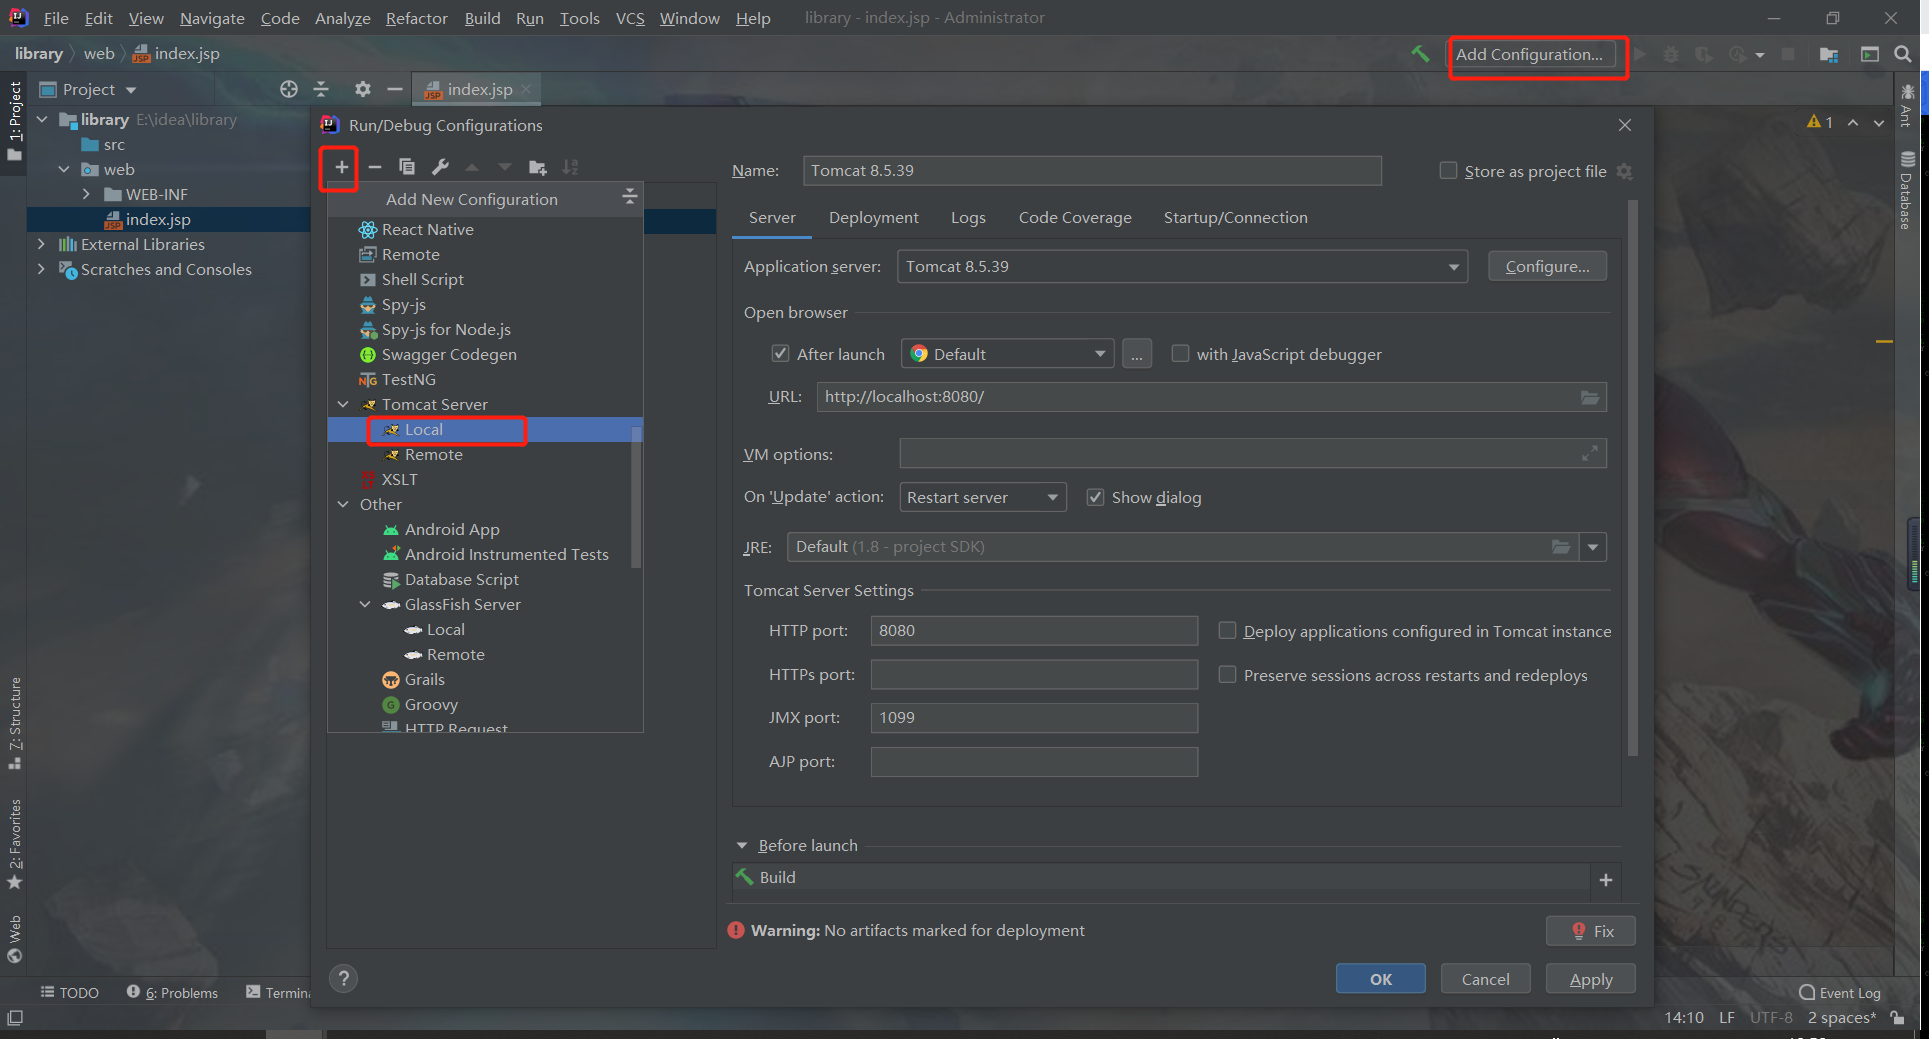This screenshot has height=1039, width=1929.
Task: Expand External Libraries in the Project tree
Action: [41, 244]
